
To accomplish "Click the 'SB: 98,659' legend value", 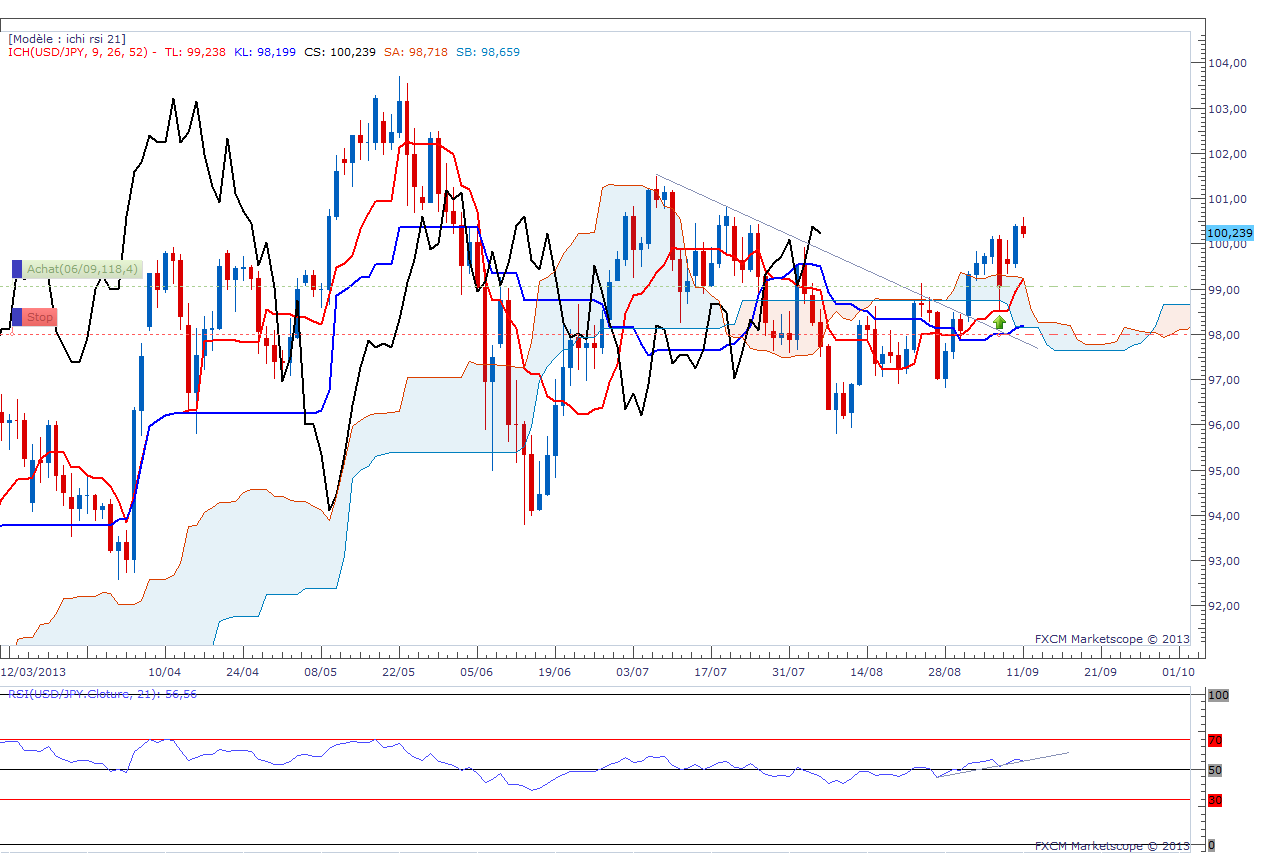I will [487, 52].
